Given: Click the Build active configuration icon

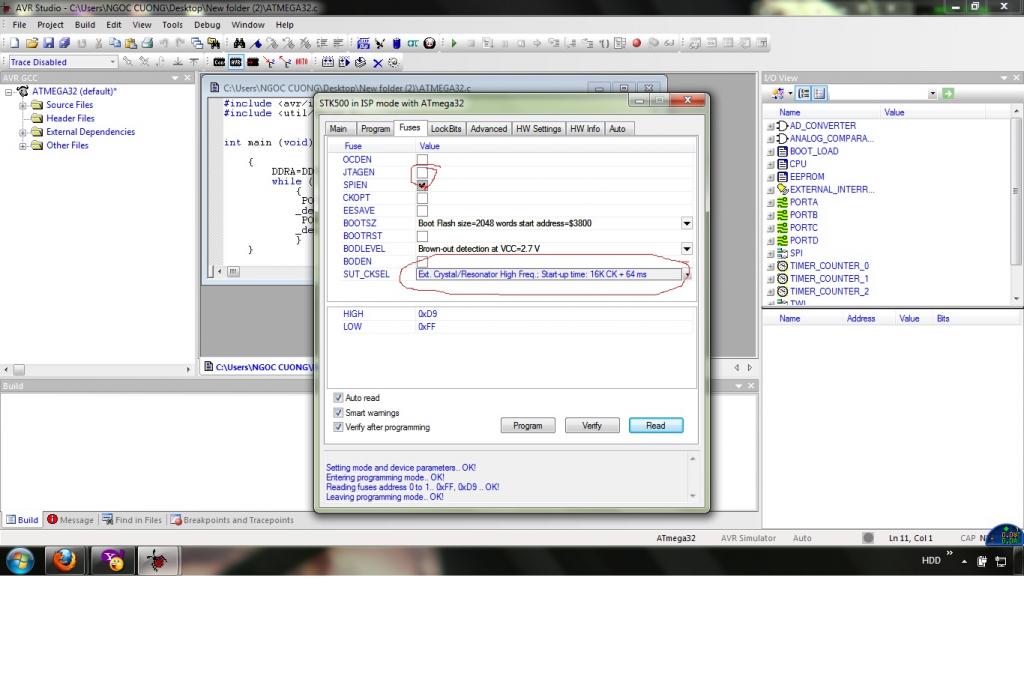Looking at the screenshot, I should (327, 62).
